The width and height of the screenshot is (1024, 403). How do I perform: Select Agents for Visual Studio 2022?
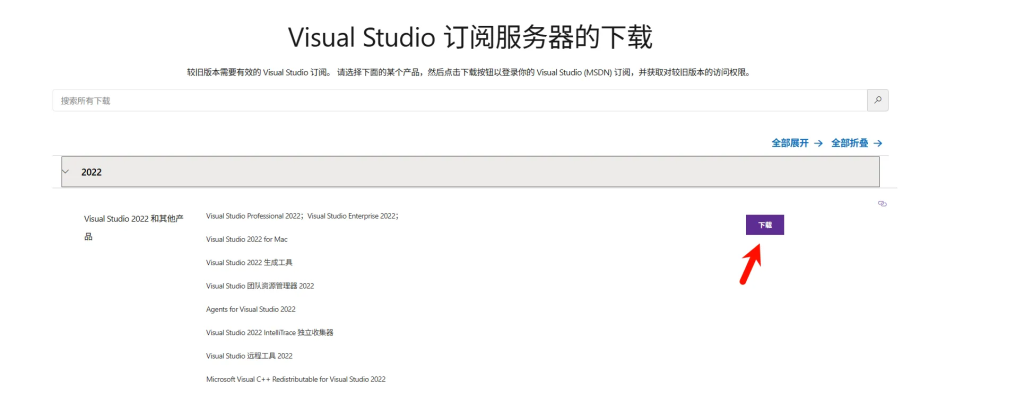click(251, 309)
